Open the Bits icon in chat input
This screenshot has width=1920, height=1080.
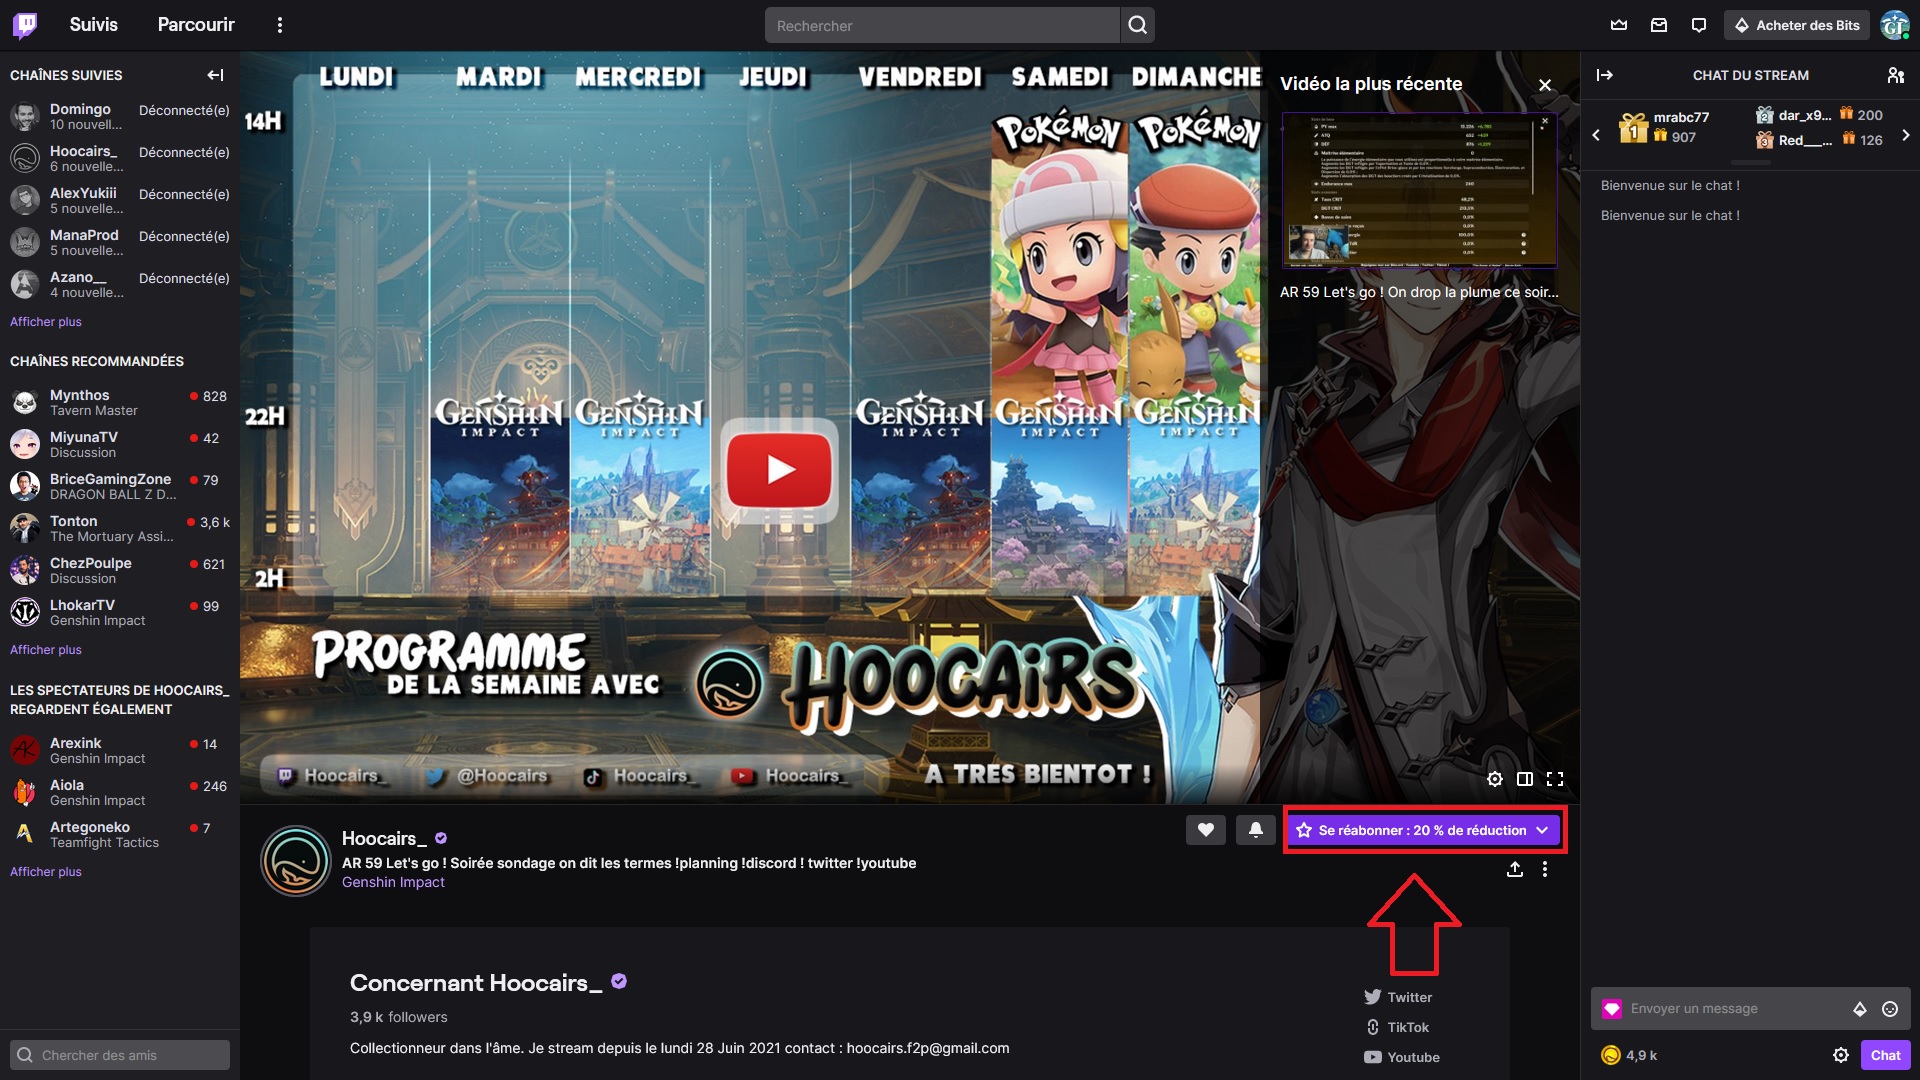pyautogui.click(x=1860, y=1009)
